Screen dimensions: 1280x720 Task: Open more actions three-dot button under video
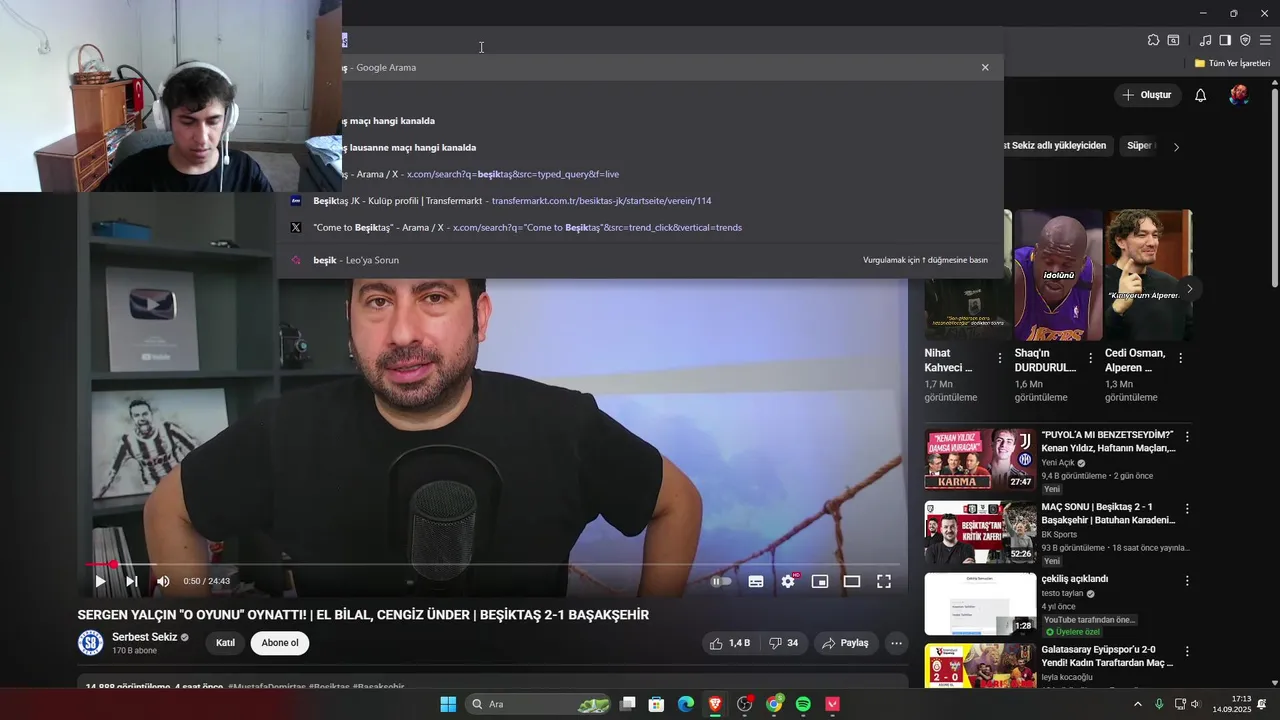coord(897,643)
